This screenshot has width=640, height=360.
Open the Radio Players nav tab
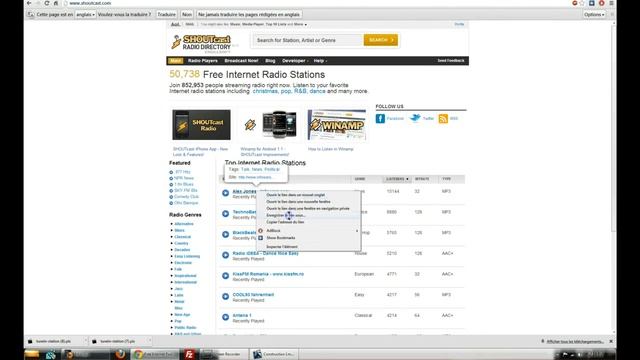coord(203,61)
